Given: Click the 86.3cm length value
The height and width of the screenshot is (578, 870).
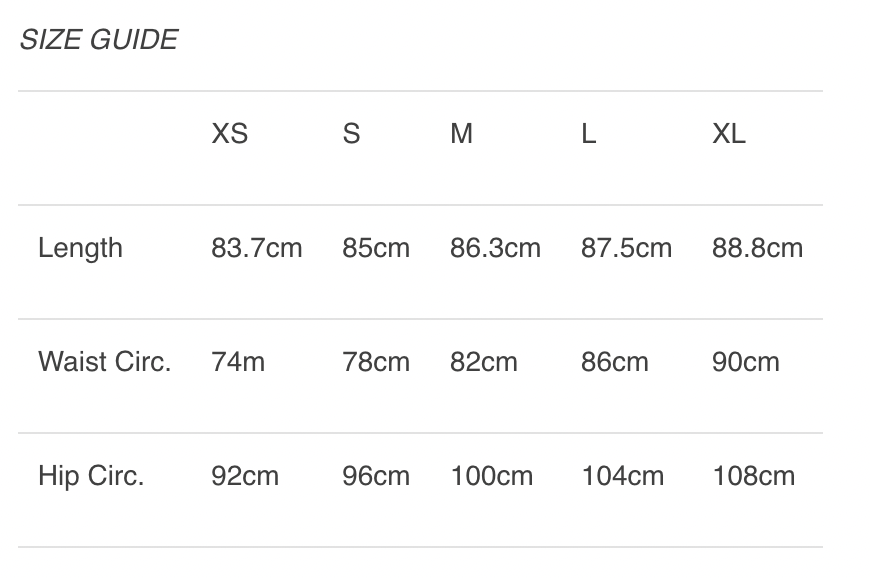Looking at the screenshot, I should tap(495, 248).
